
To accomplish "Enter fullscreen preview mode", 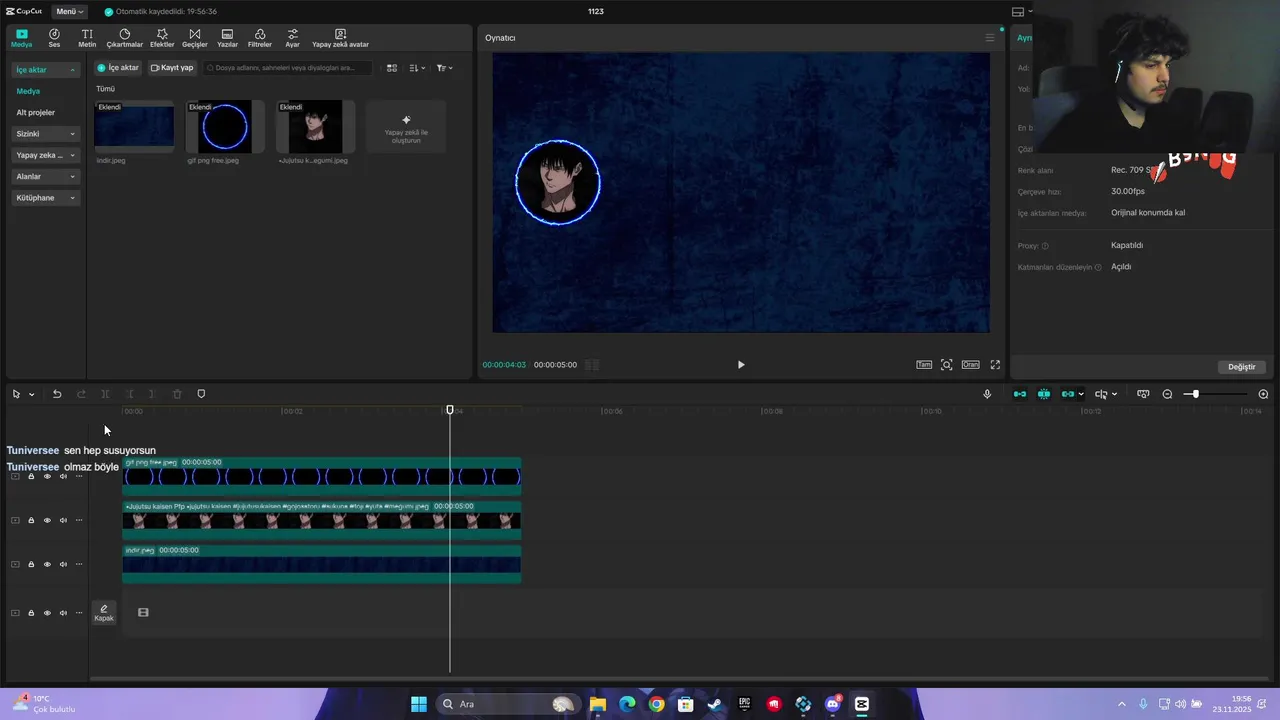I will [995, 365].
